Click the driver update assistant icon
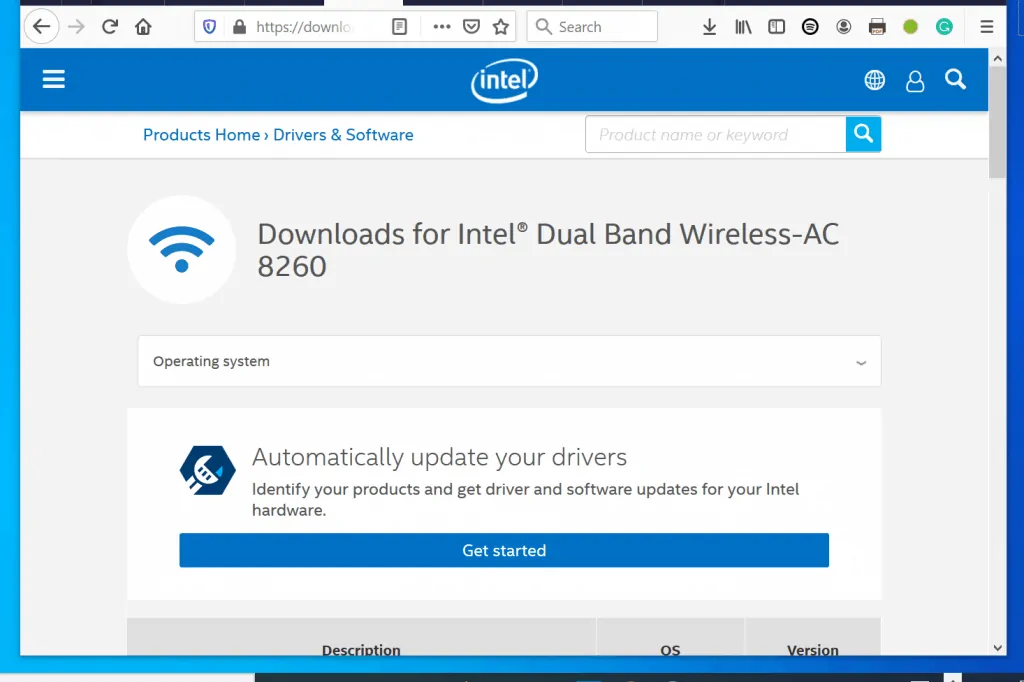1024x682 pixels. 208,470
